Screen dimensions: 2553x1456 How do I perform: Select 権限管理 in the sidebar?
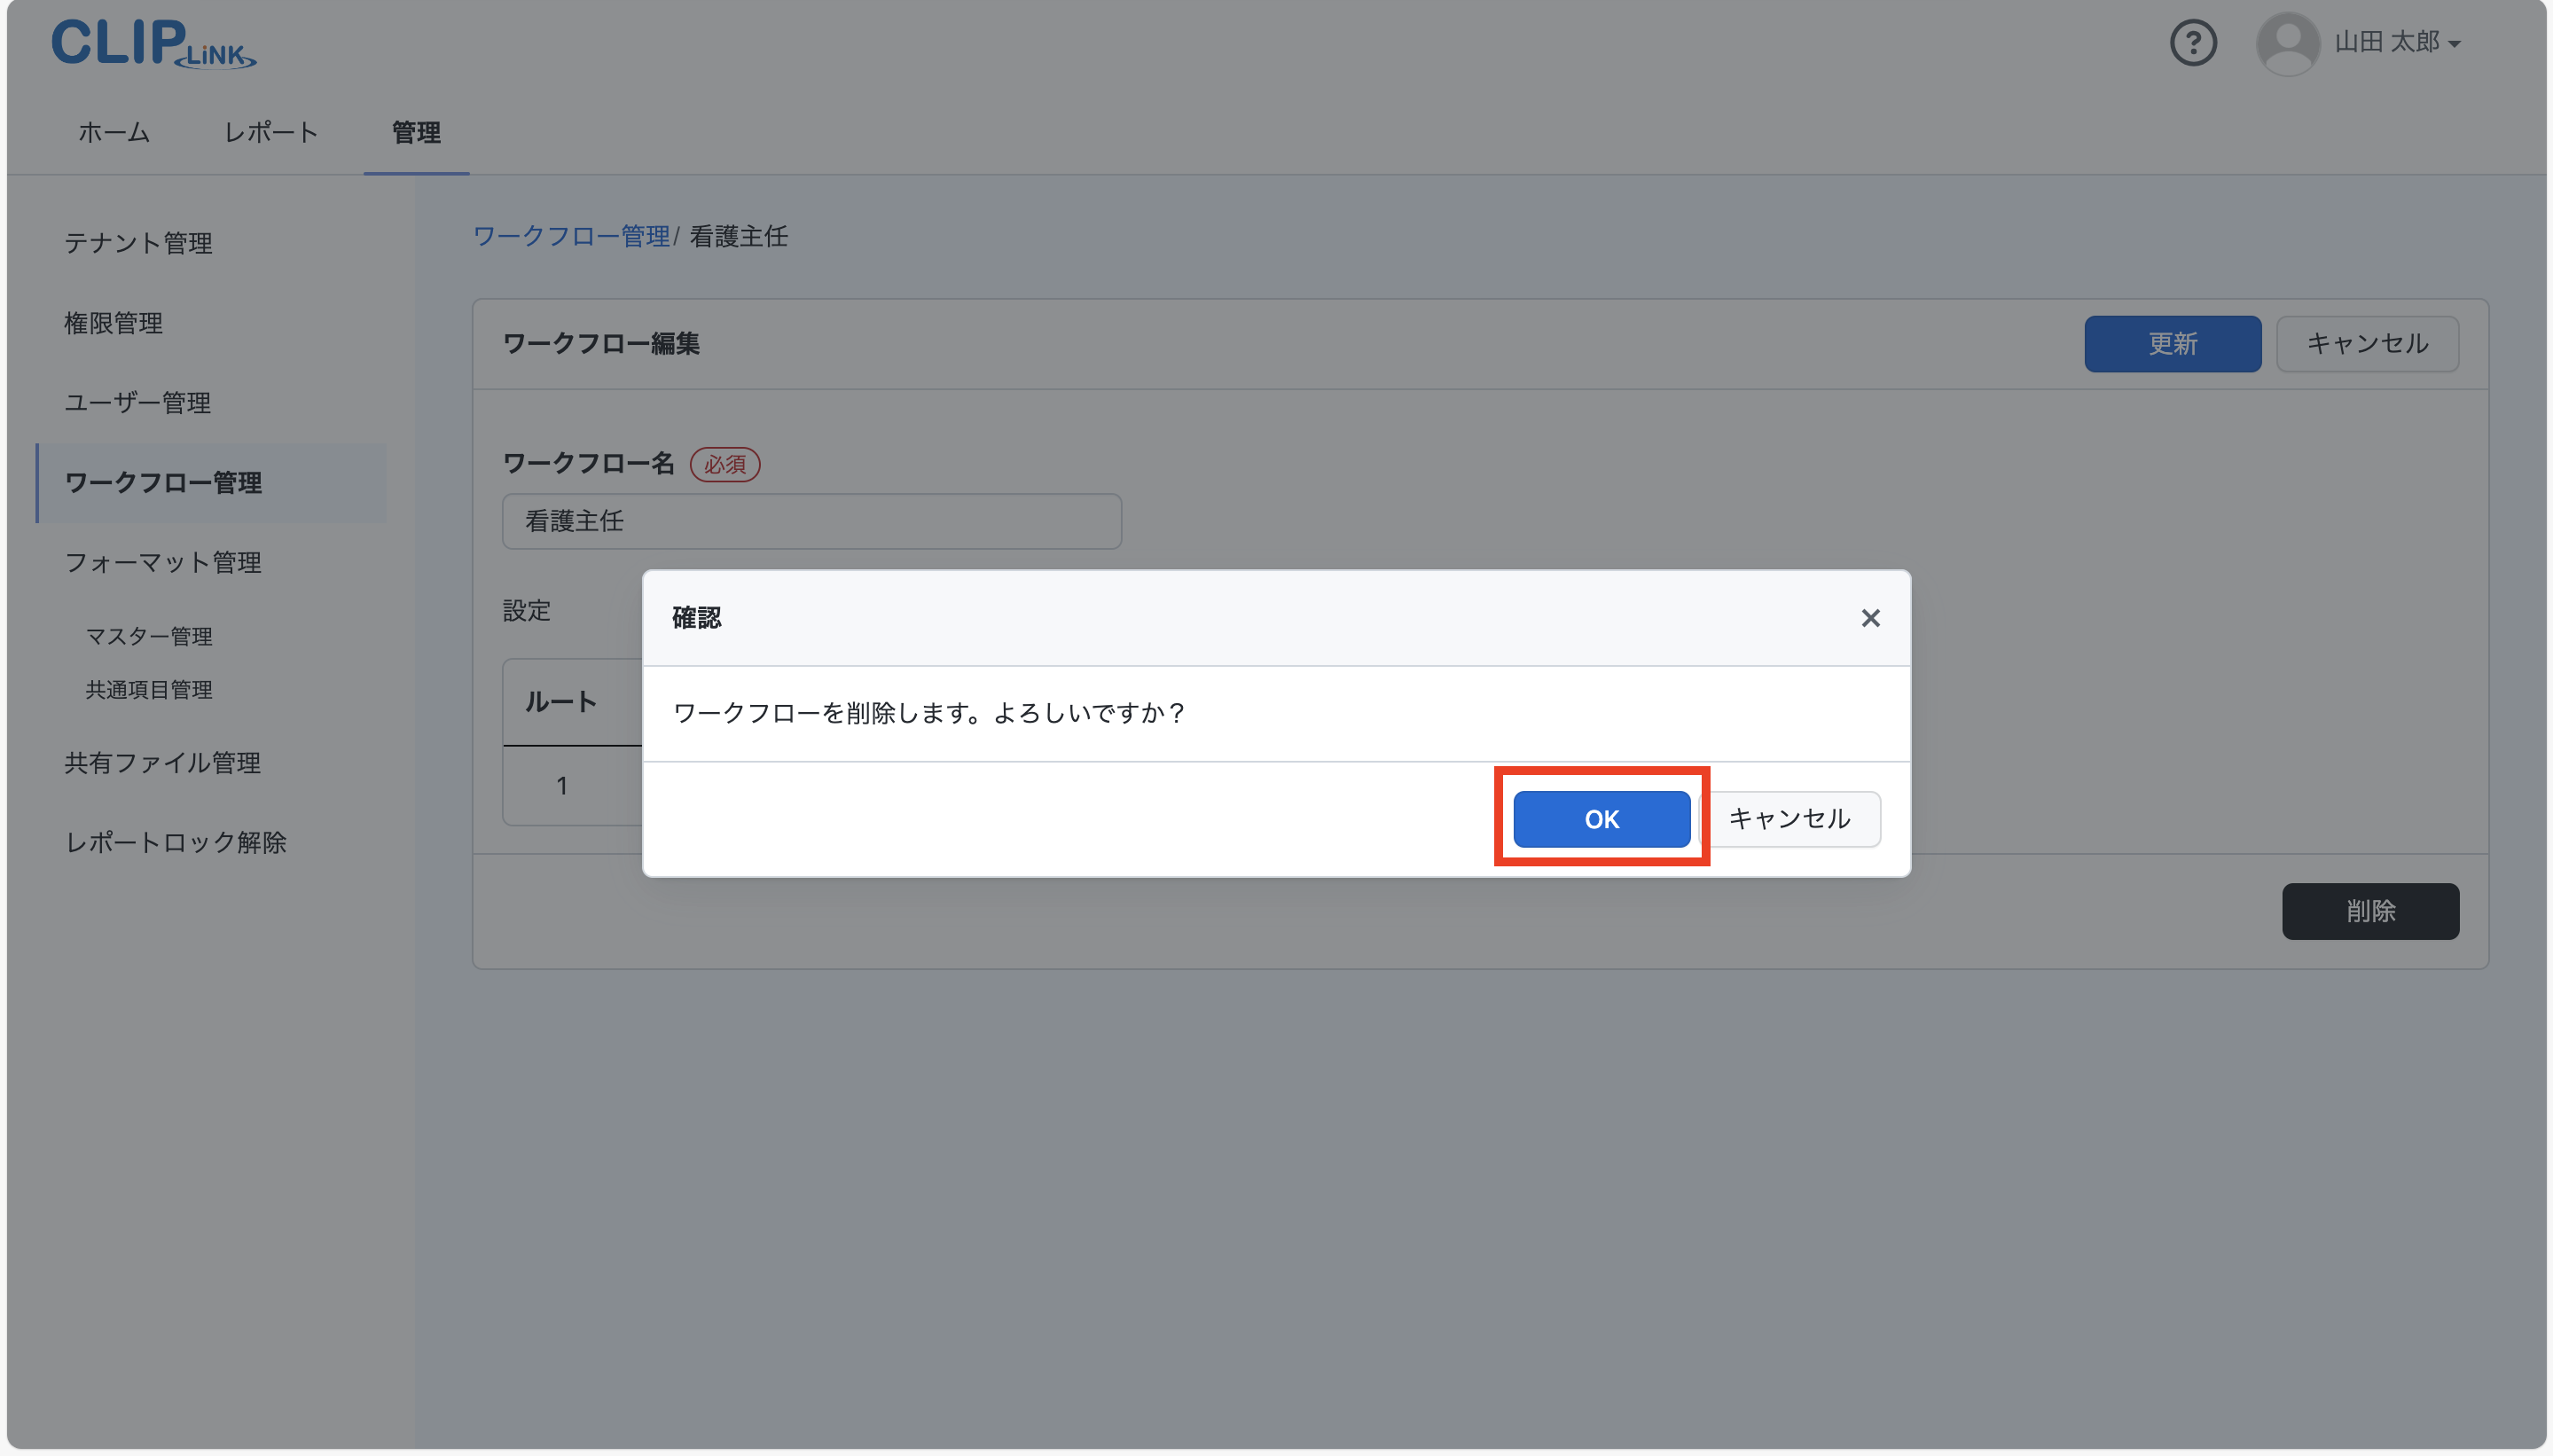(113, 322)
